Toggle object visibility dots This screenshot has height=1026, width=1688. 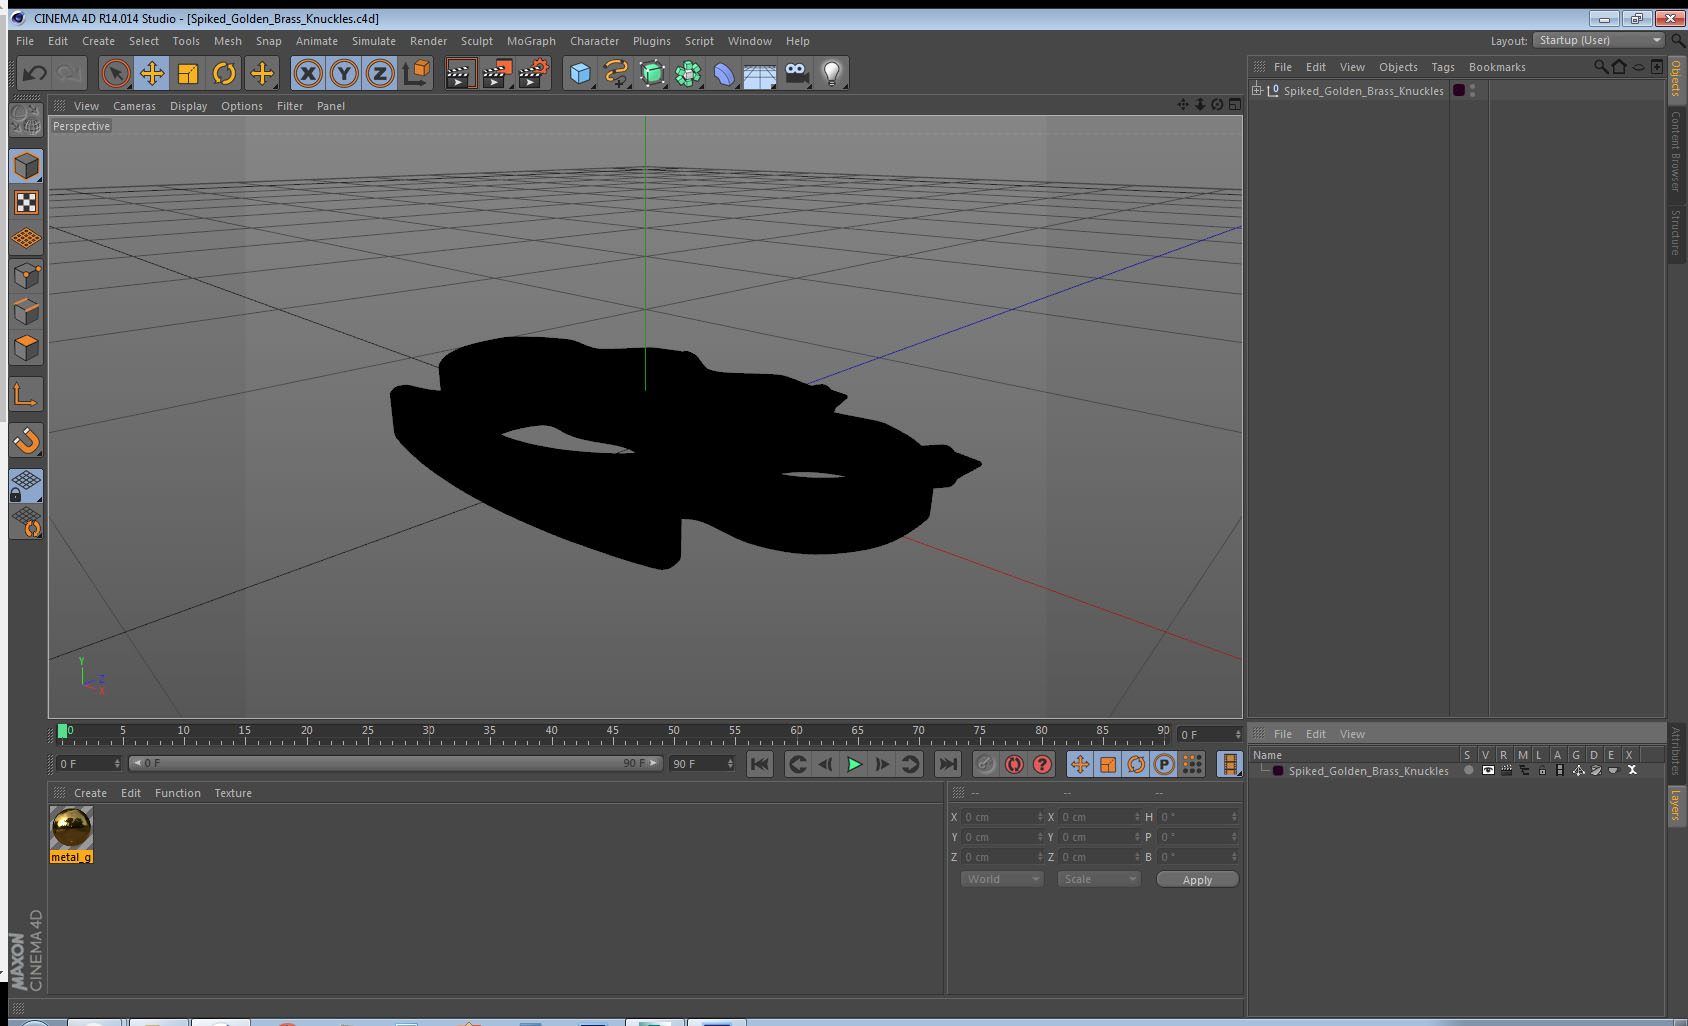(x=1473, y=90)
